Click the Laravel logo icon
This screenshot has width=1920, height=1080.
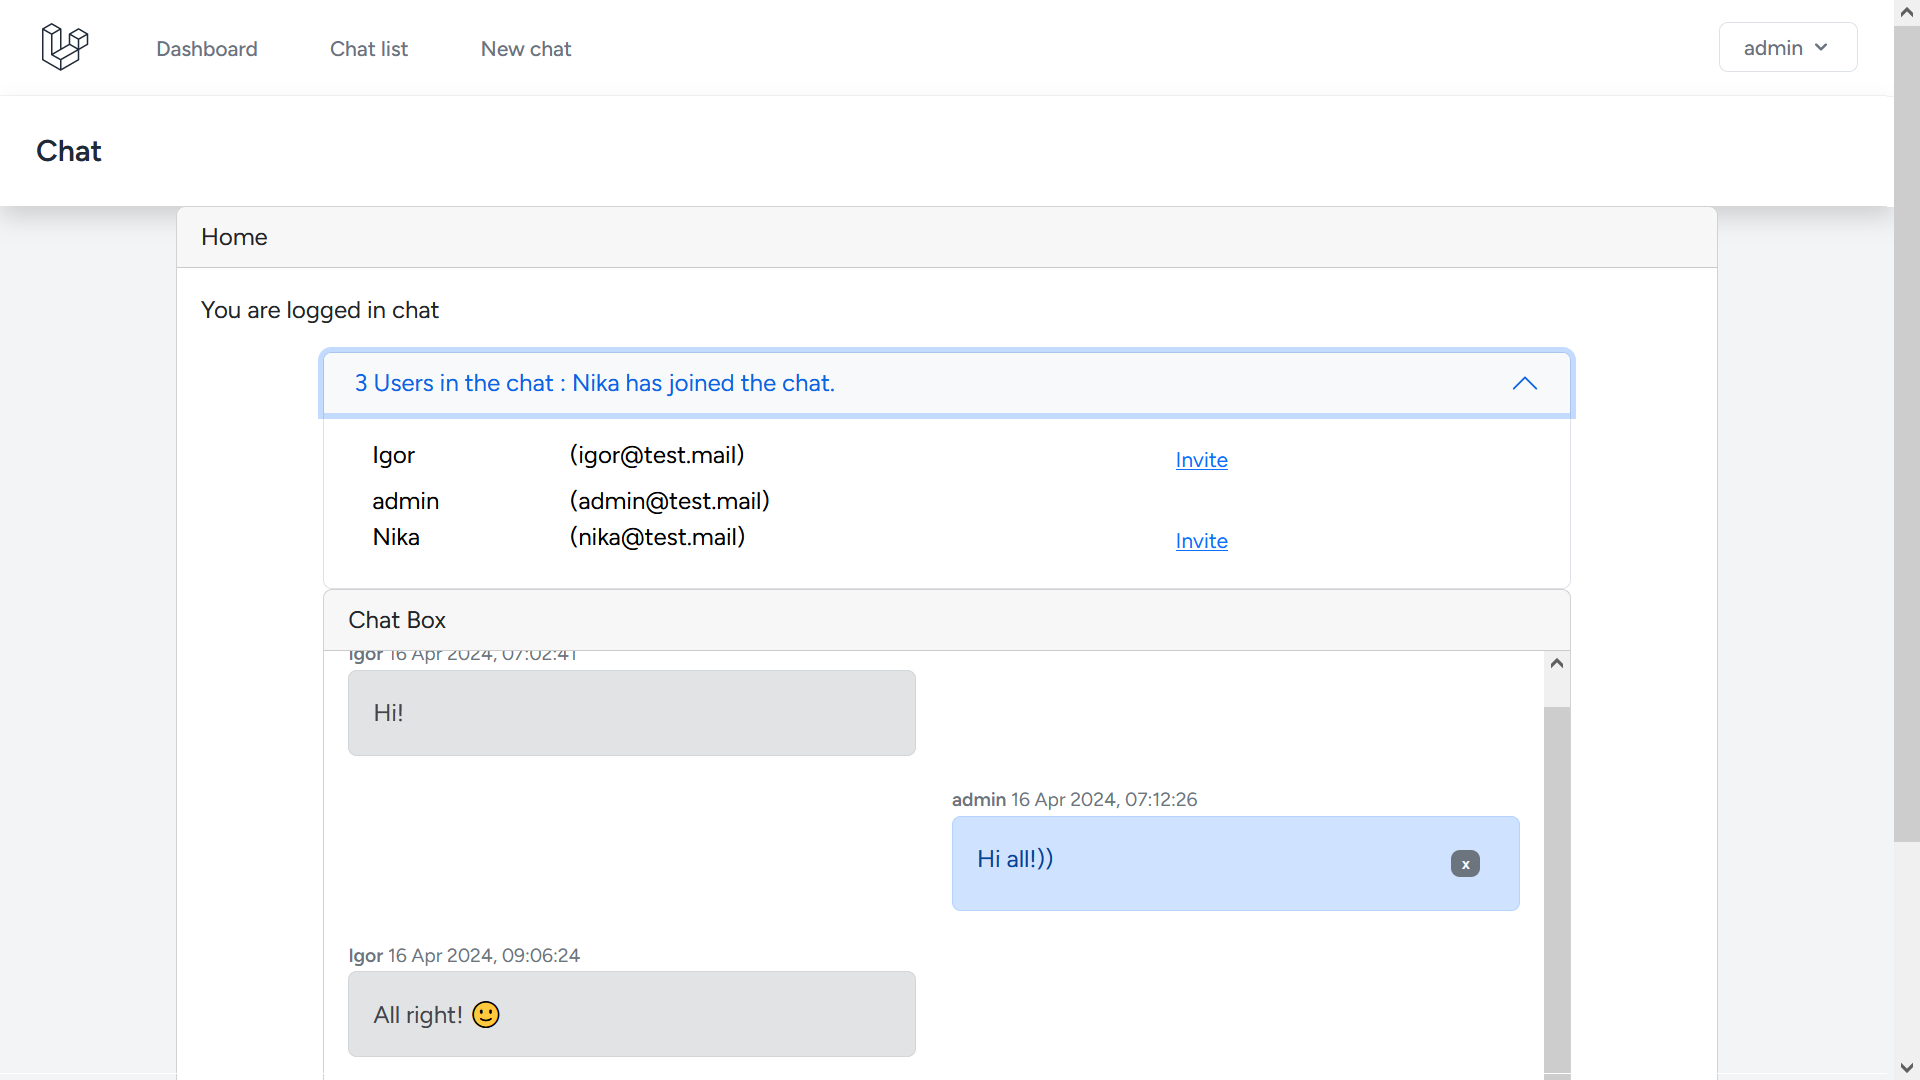[x=65, y=47]
